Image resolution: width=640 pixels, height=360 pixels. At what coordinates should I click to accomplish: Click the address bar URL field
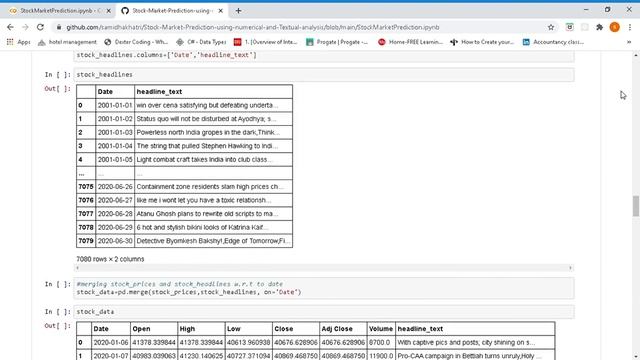click(253, 27)
